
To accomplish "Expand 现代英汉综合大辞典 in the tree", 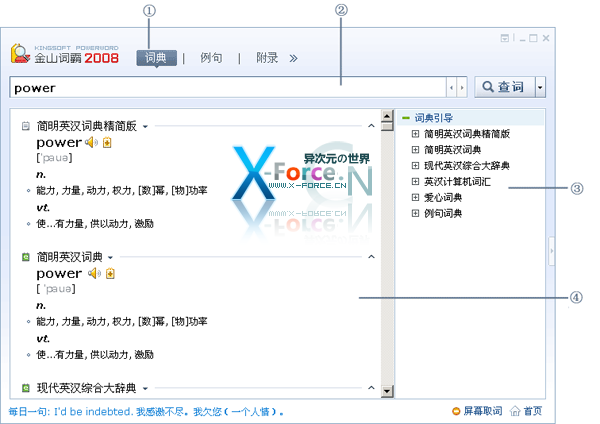I will (415, 165).
